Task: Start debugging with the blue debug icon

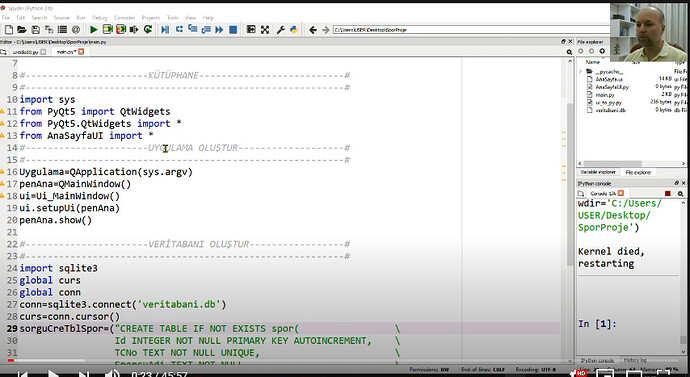Action: click(x=165, y=29)
